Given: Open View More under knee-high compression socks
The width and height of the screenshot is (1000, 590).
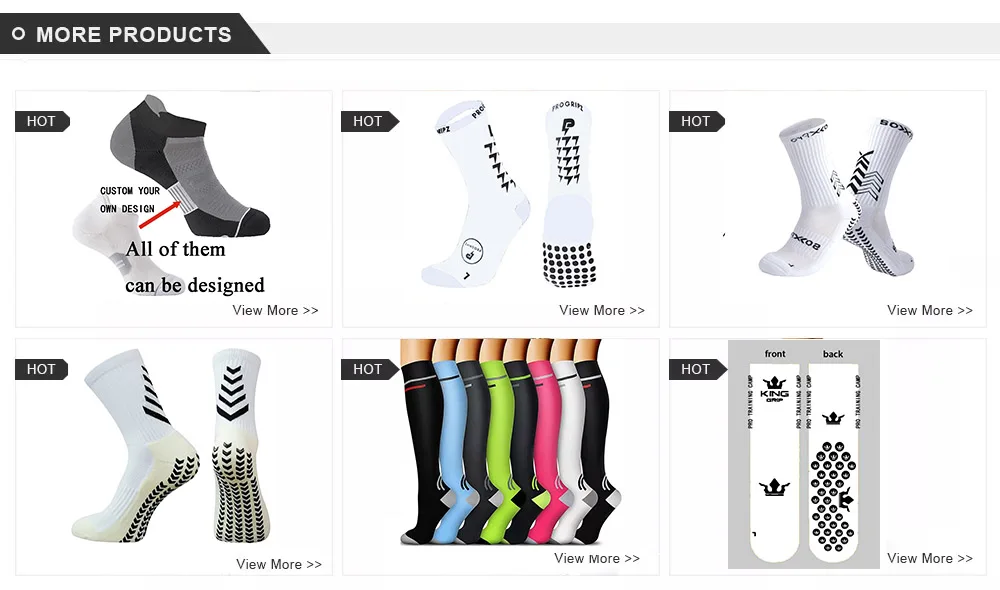Looking at the screenshot, I should pyautogui.click(x=597, y=558).
